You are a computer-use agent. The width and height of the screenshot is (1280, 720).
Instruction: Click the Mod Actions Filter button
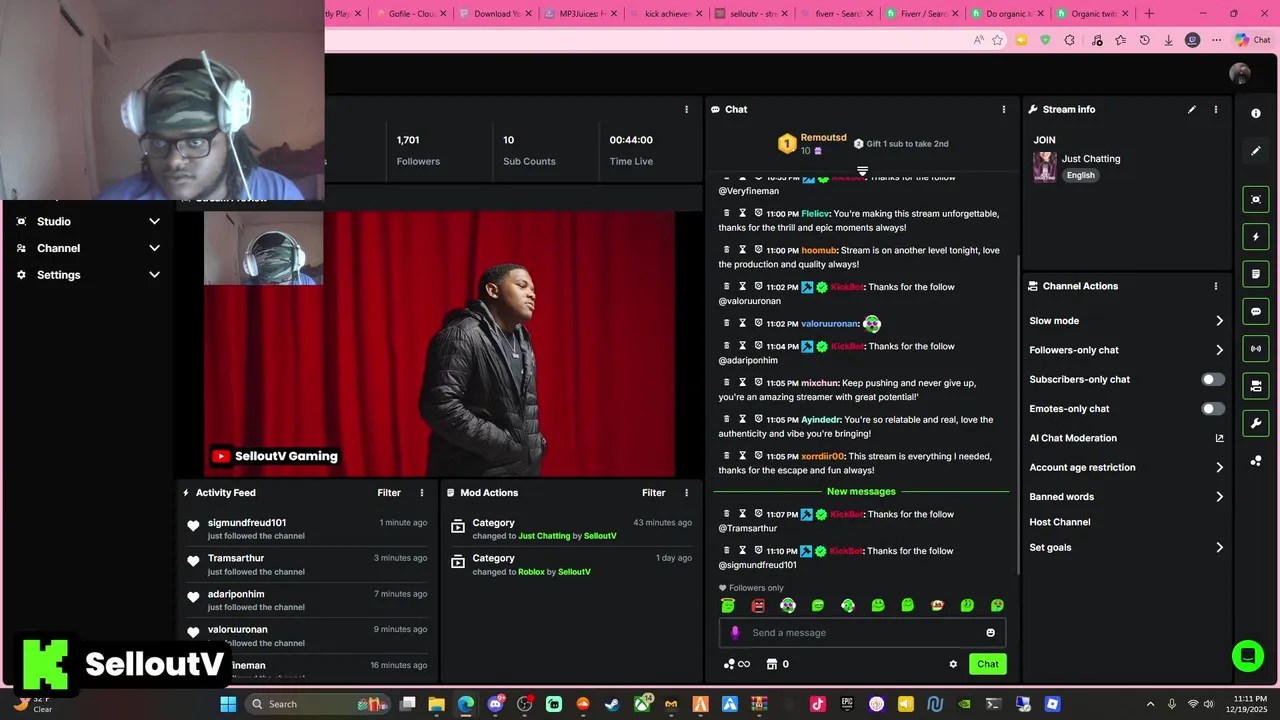coord(653,492)
